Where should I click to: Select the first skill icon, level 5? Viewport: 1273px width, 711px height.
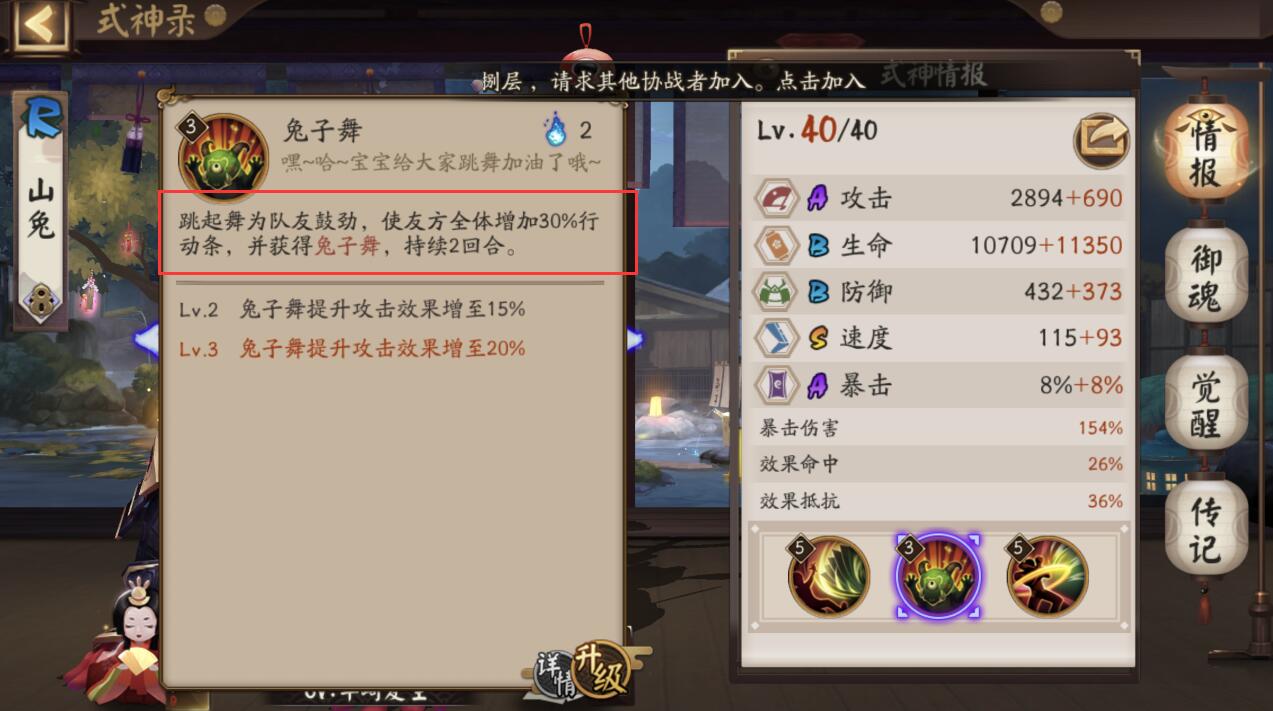829,576
